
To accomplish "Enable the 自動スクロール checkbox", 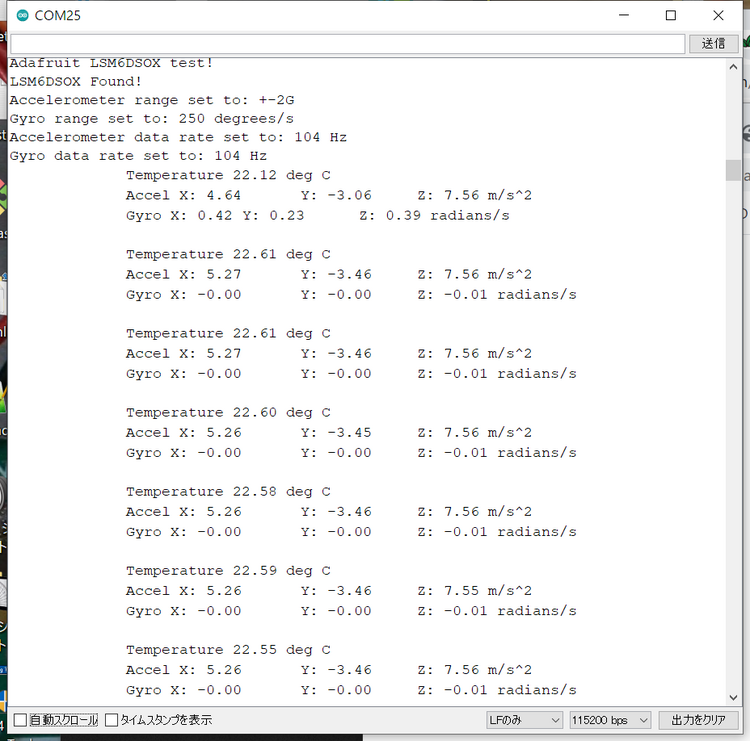I will tap(20, 720).
